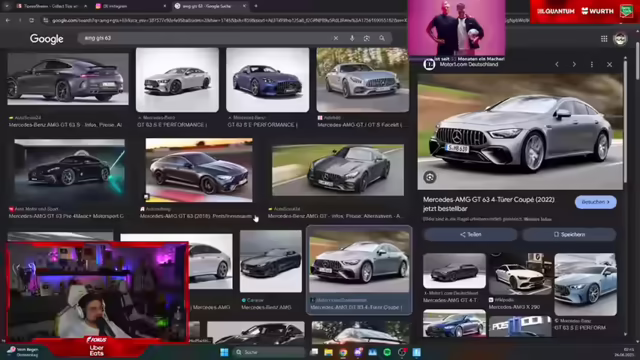
Task: Open silver GT 63 S E Performance thumbnail
Action: click(177, 80)
